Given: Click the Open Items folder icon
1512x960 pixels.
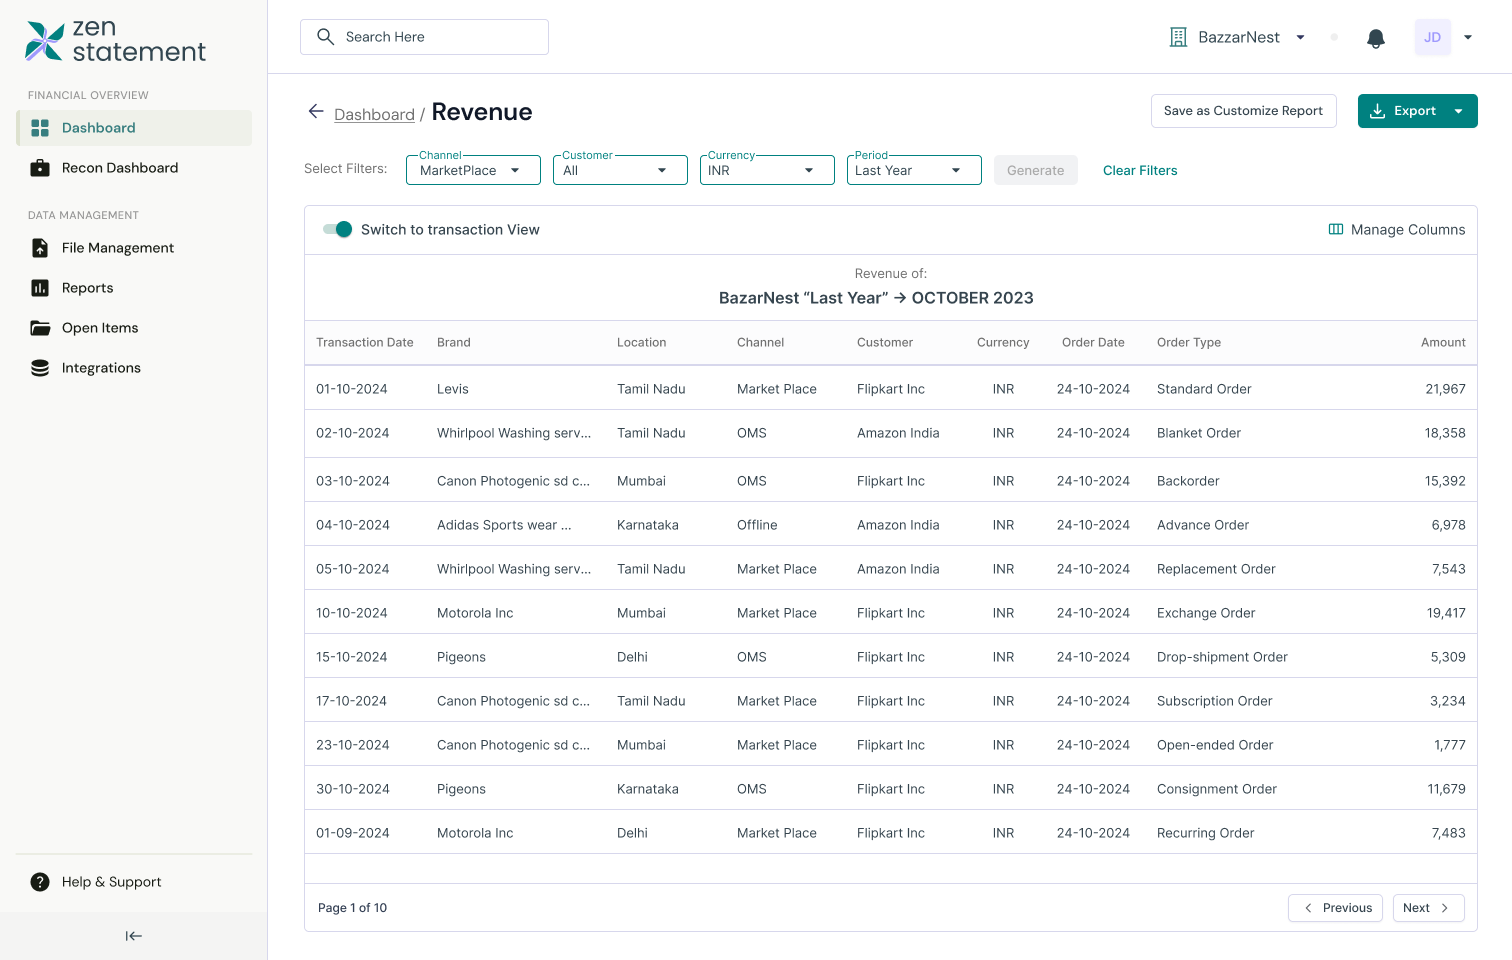Looking at the screenshot, I should 40,328.
